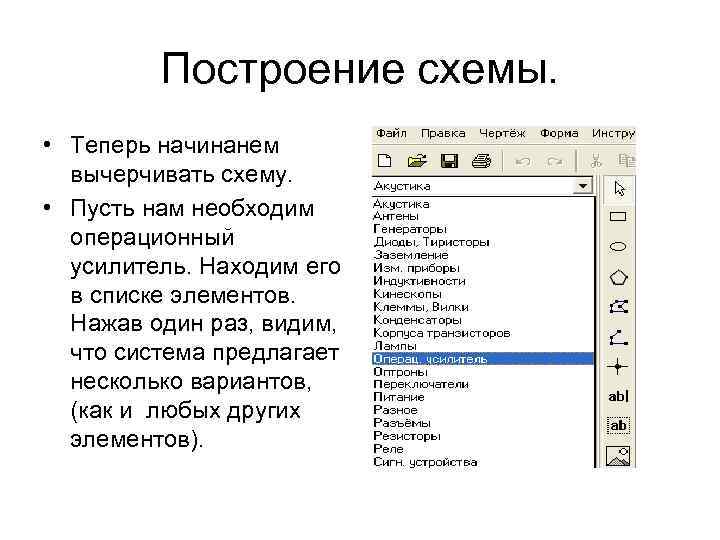The width and height of the screenshot is (720, 540).
Task: Select the Pentagon polygon tool
Action: (x=618, y=277)
